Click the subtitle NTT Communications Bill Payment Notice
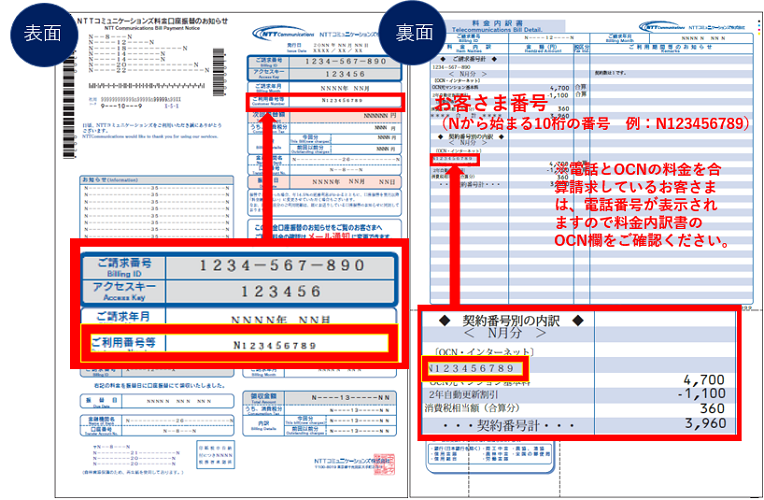 (x=152, y=28)
